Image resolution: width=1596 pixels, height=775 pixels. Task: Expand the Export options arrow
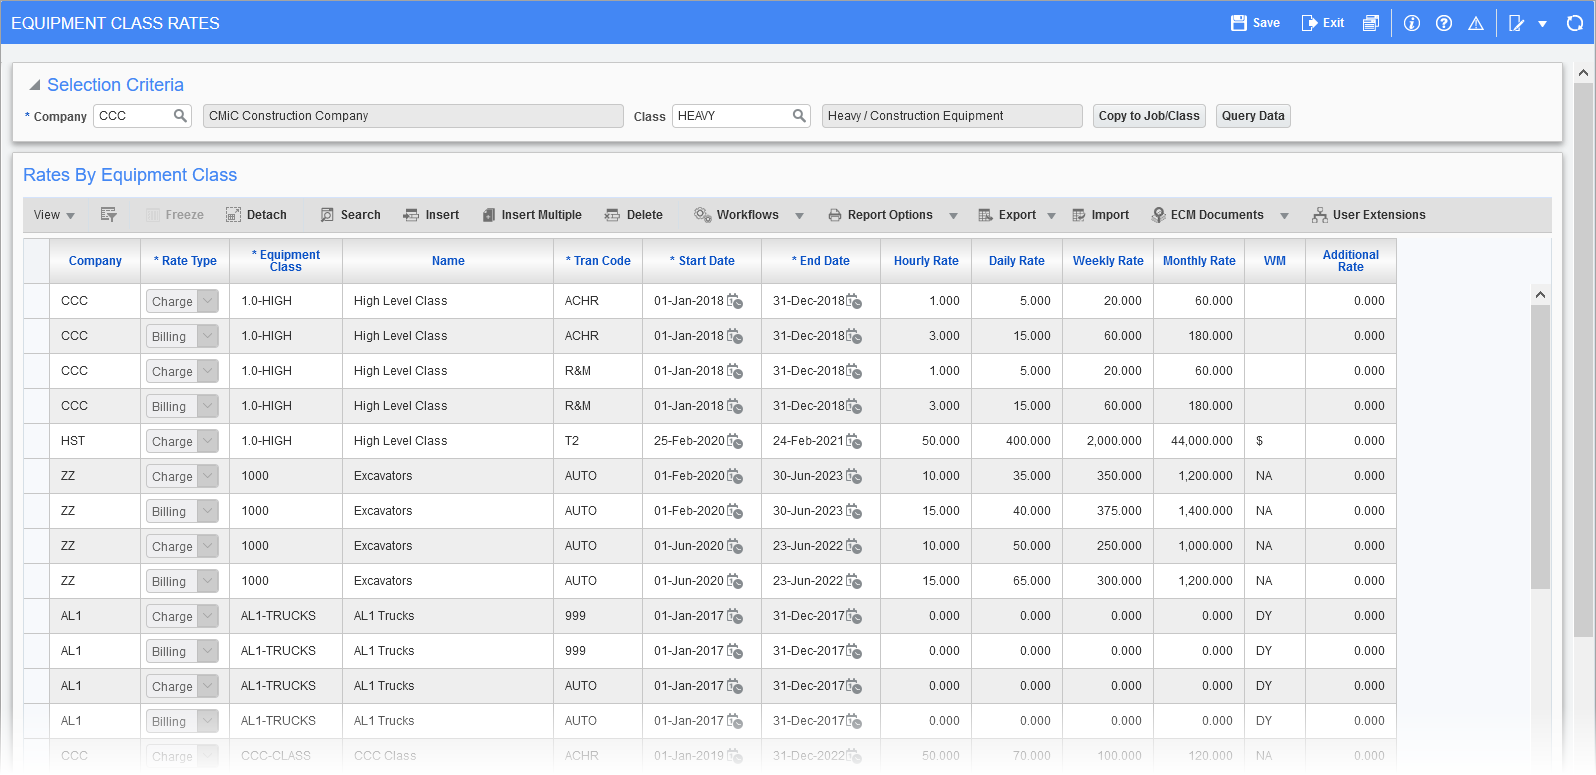click(x=1051, y=216)
